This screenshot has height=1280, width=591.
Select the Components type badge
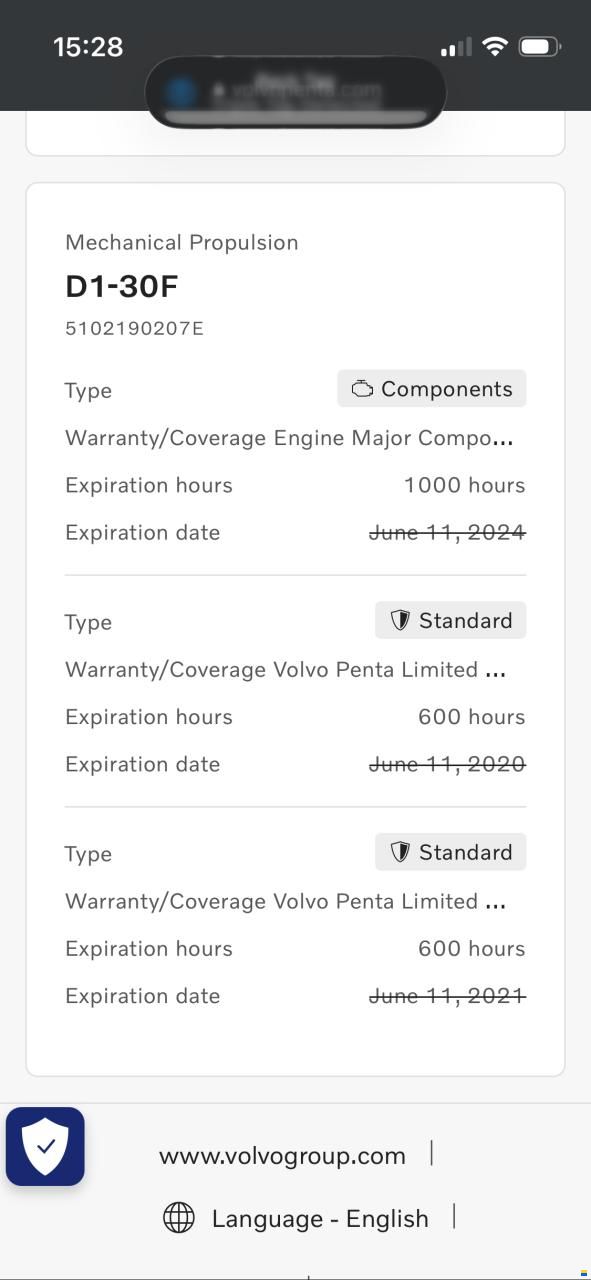click(x=432, y=389)
